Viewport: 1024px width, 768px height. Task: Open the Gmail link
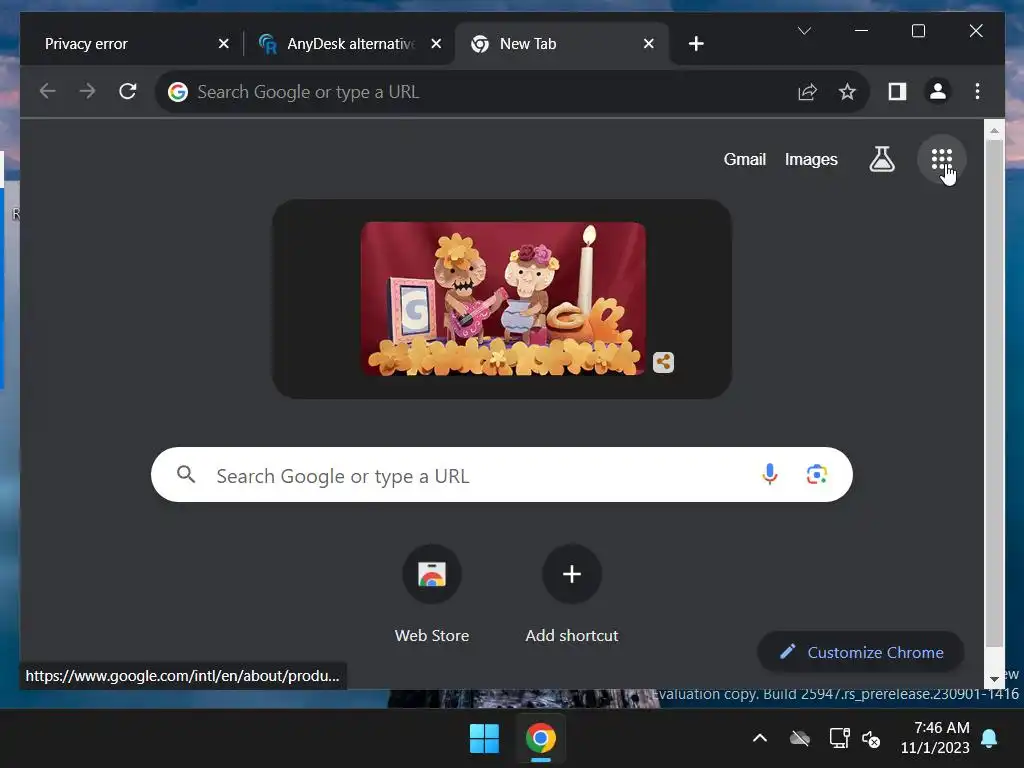(744, 159)
